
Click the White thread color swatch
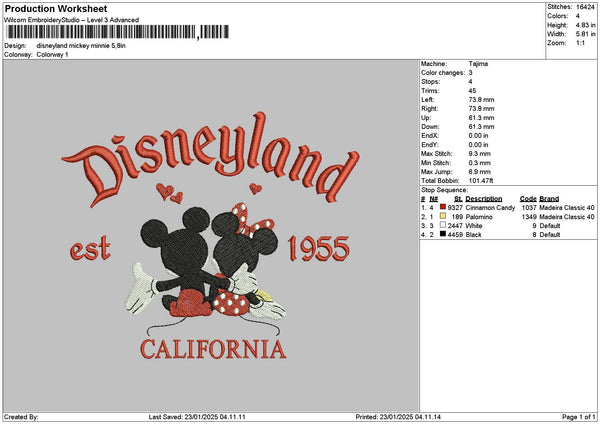[443, 225]
